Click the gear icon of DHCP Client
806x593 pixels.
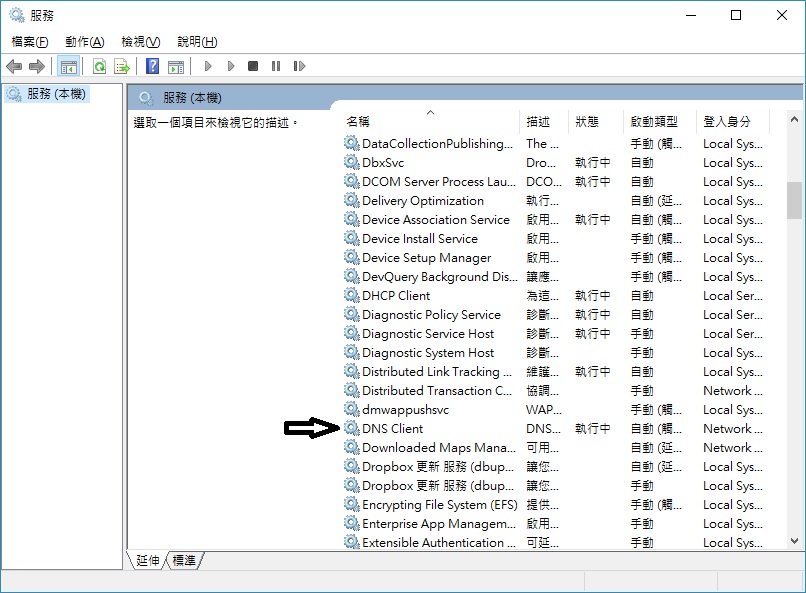coord(352,295)
